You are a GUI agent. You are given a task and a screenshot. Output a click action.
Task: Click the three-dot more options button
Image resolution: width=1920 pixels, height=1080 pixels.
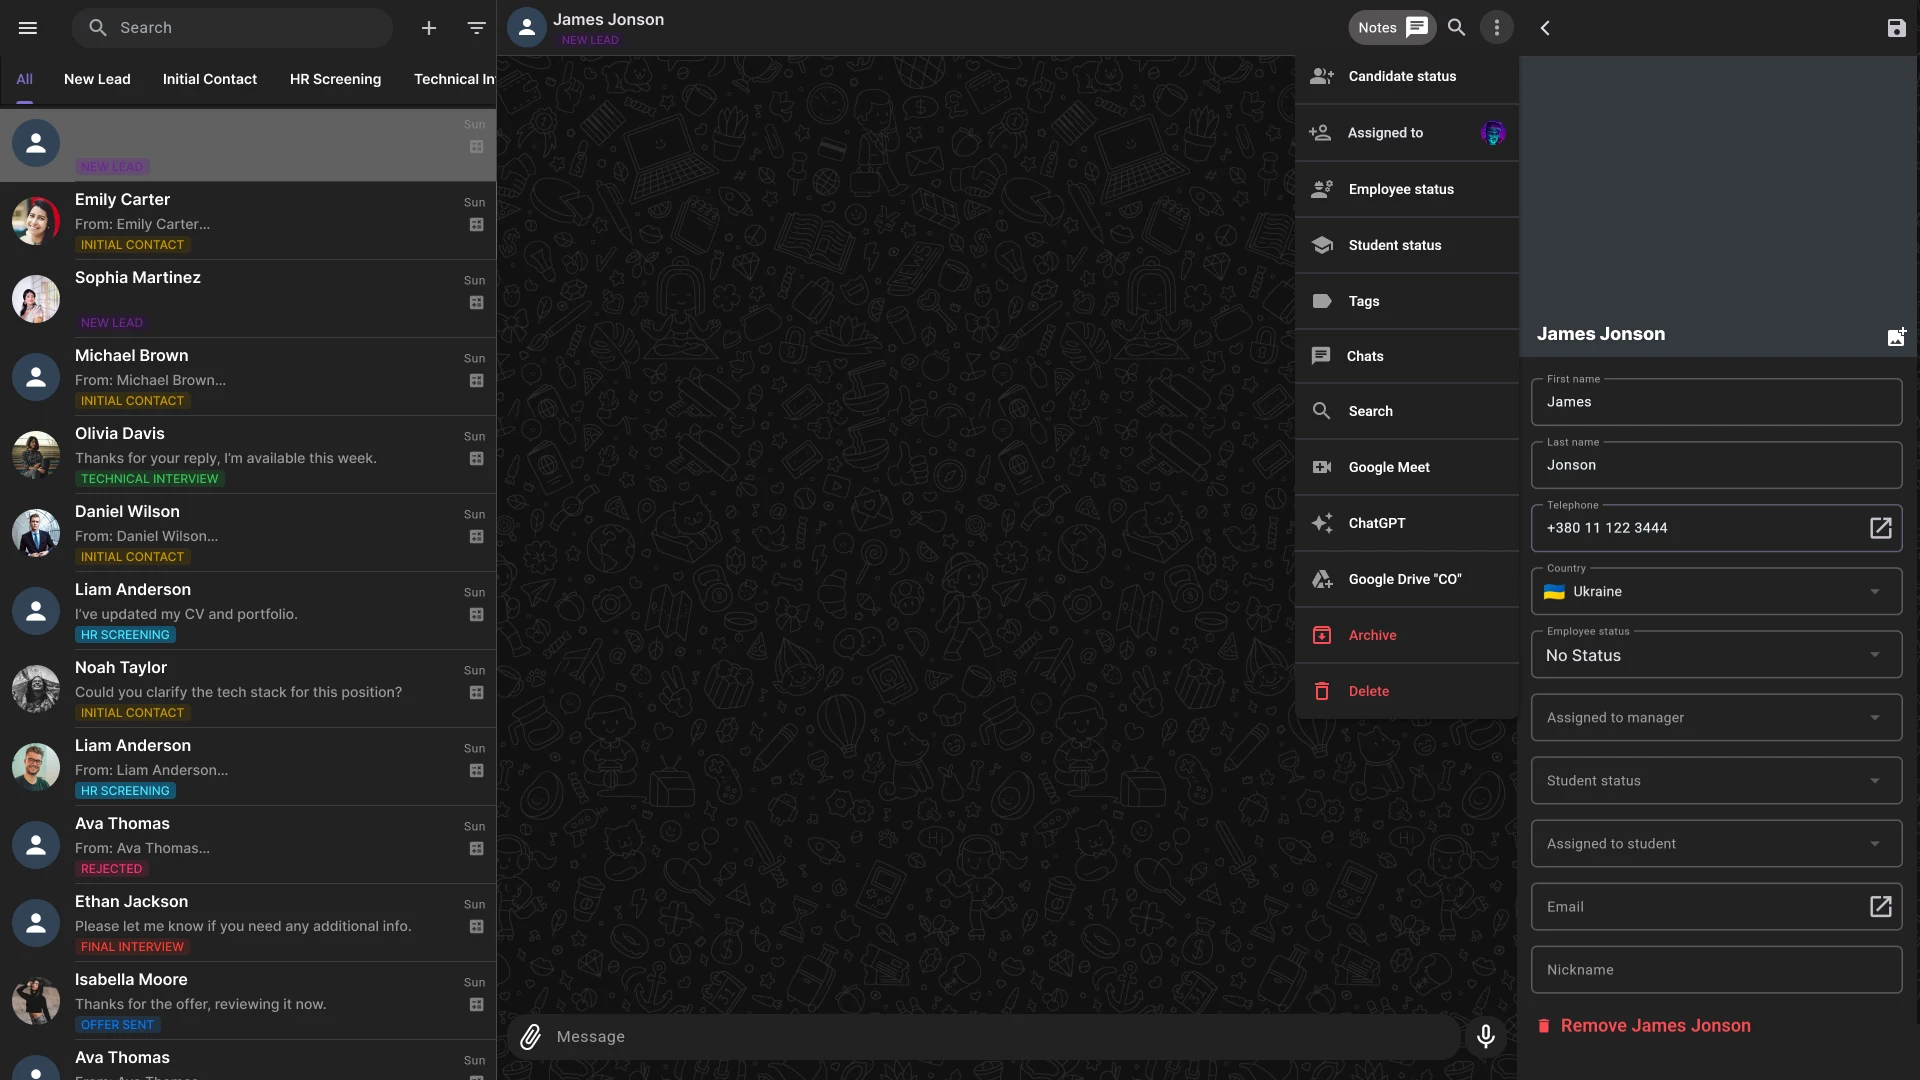1497,28
